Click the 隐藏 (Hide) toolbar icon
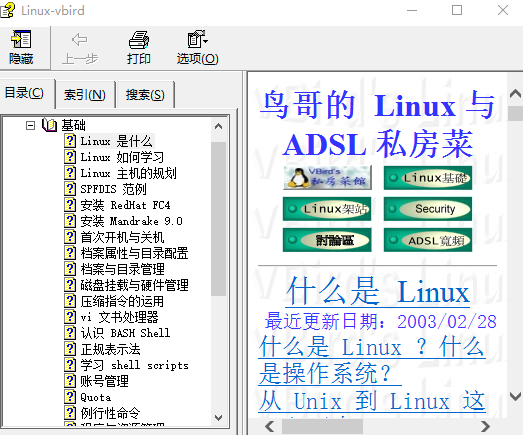Screen dimensions: 523x435 [21, 39]
